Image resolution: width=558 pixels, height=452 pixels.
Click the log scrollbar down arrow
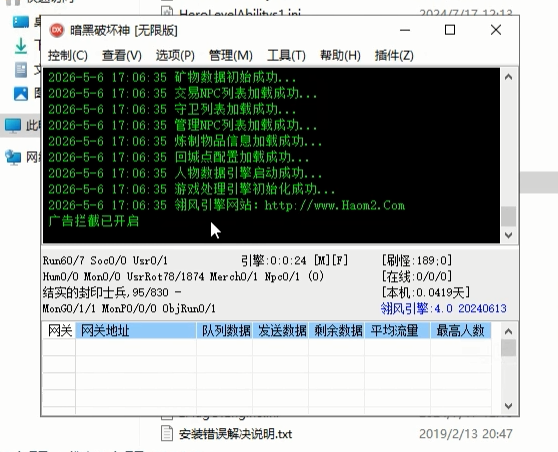[509, 235]
